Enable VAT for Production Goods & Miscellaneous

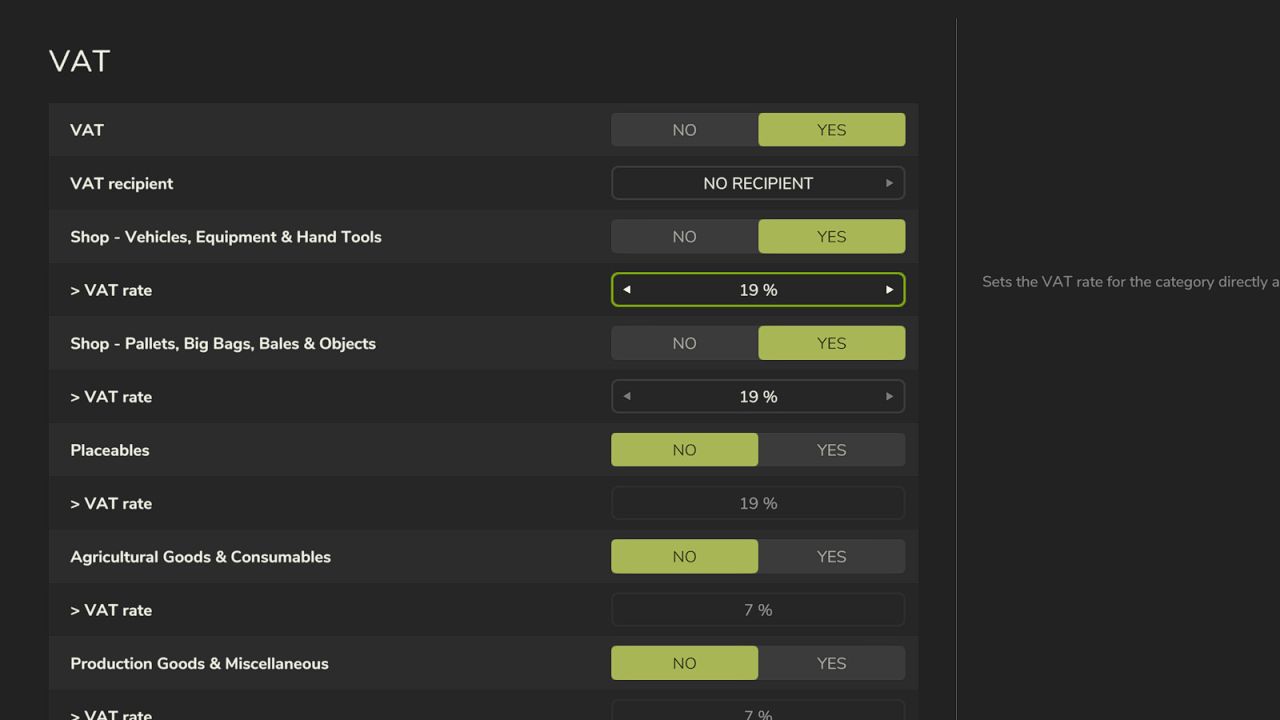pyautogui.click(x=832, y=663)
